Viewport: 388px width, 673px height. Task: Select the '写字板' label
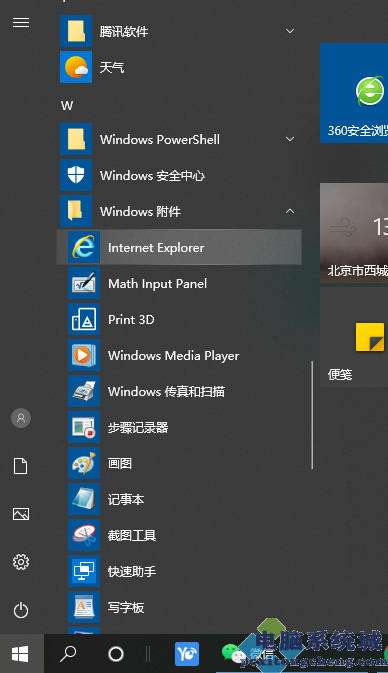coord(126,608)
